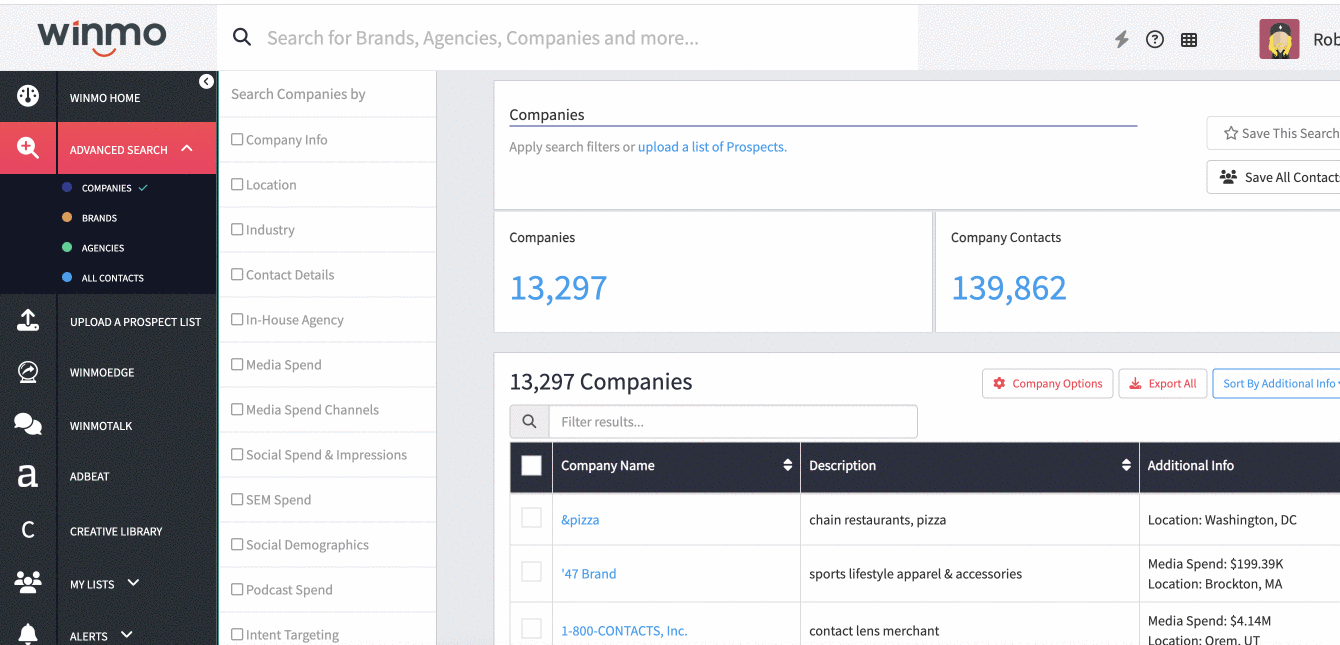Image resolution: width=1340 pixels, height=645 pixels.
Task: Click the Advanced Search magnifier icon
Action: coord(28,148)
